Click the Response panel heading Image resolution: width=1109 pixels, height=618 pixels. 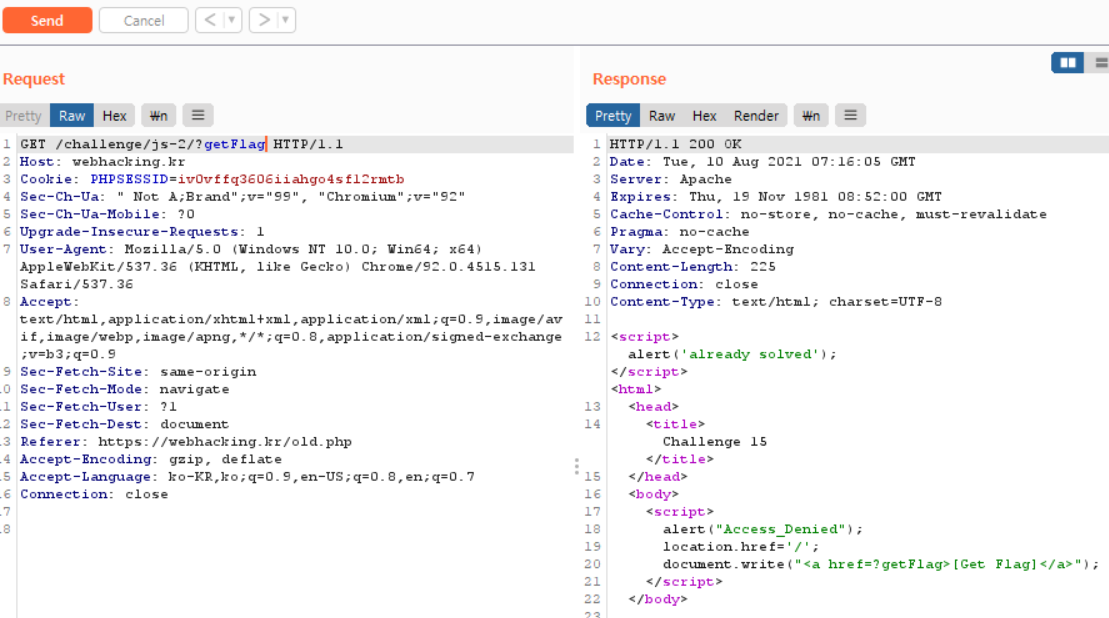point(629,79)
